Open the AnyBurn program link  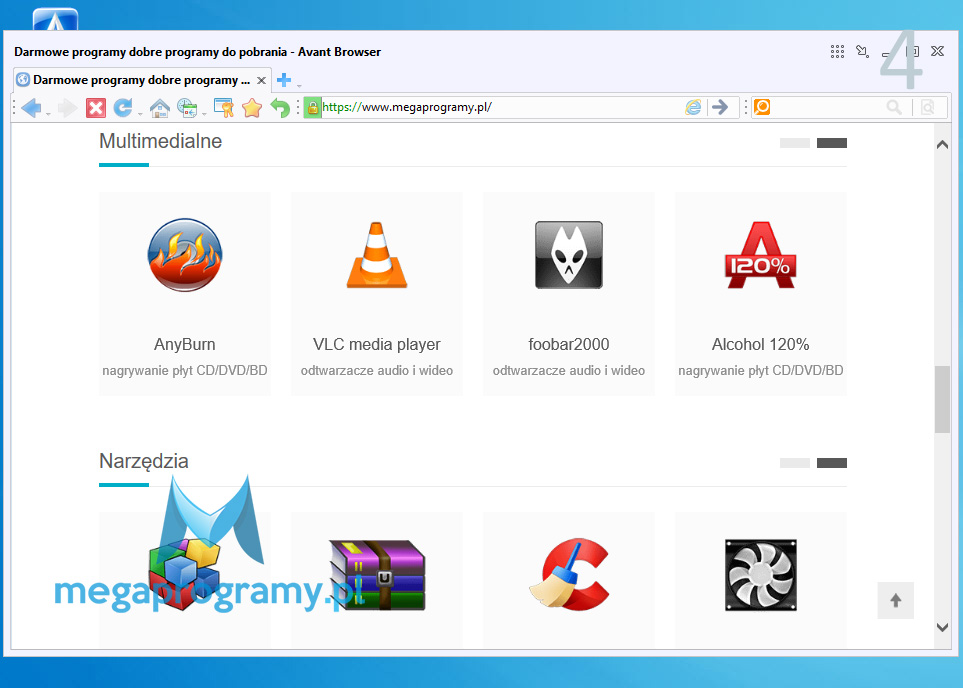tap(185, 344)
